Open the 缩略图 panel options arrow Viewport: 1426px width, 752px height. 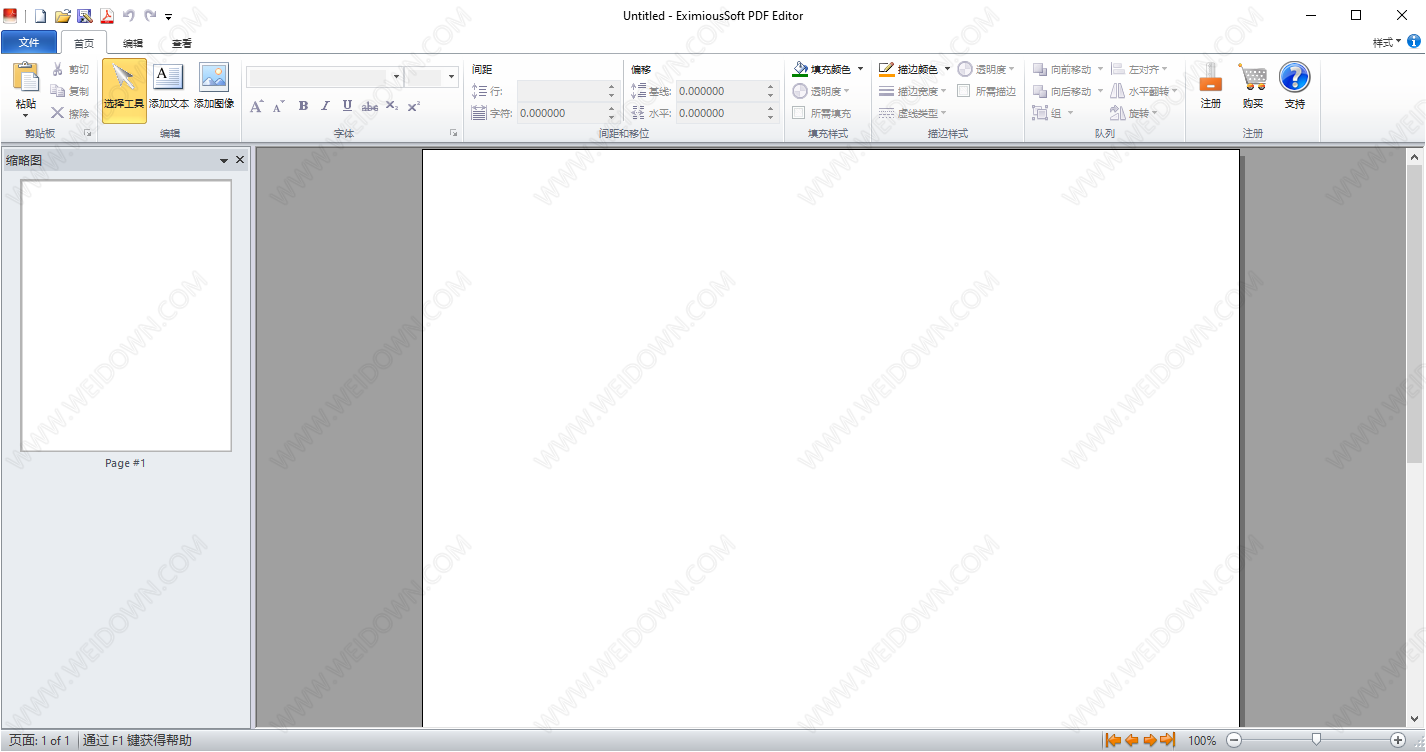click(224, 160)
